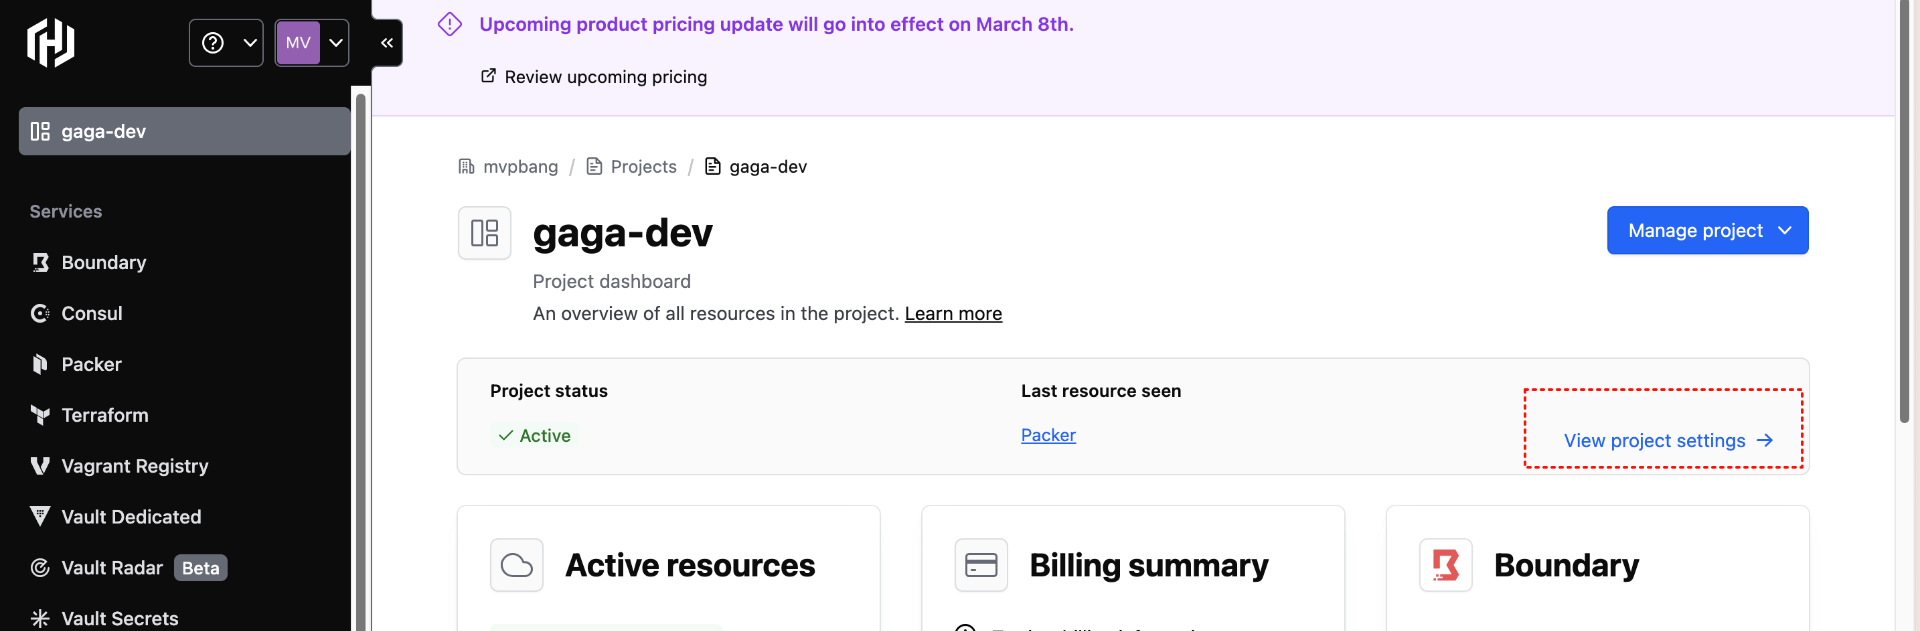Open Vagrant Registry in sidebar

point(134,466)
